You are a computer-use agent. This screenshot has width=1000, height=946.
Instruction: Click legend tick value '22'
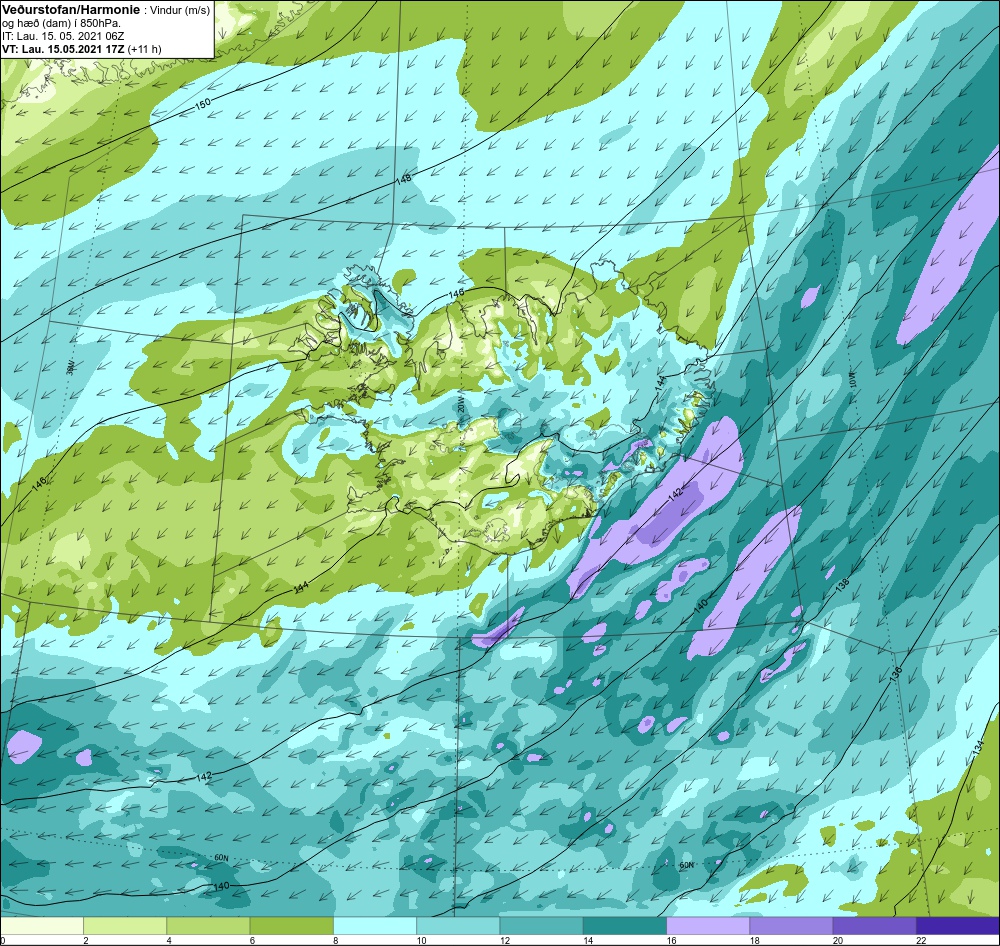[921, 940]
